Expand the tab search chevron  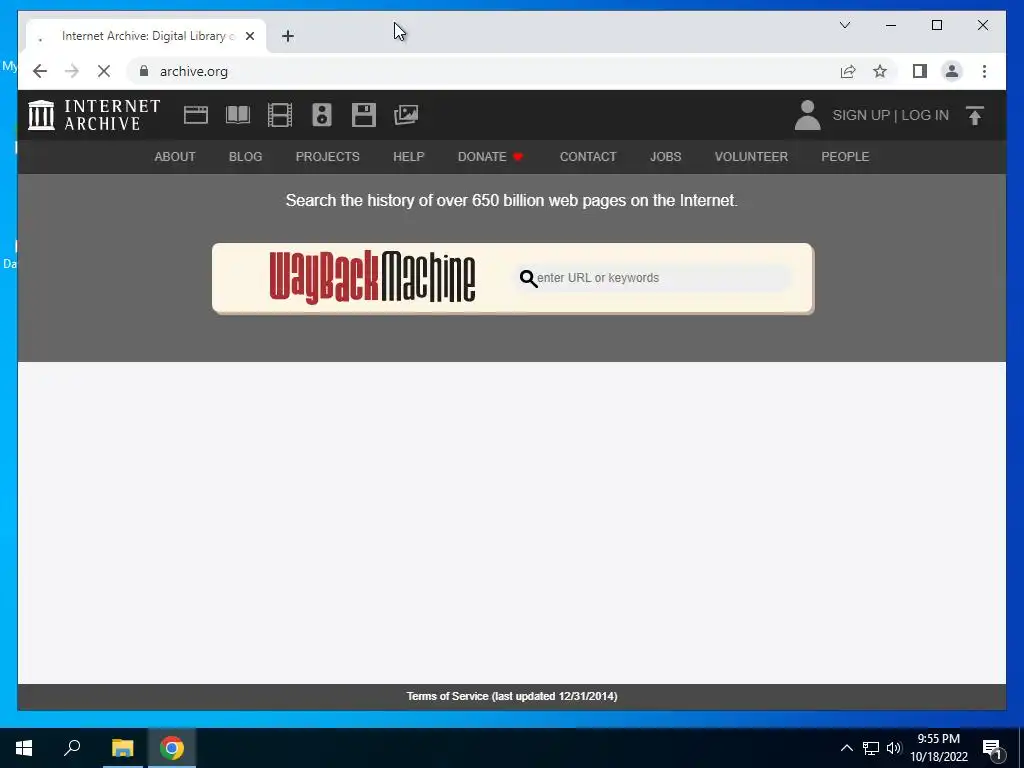pos(844,25)
